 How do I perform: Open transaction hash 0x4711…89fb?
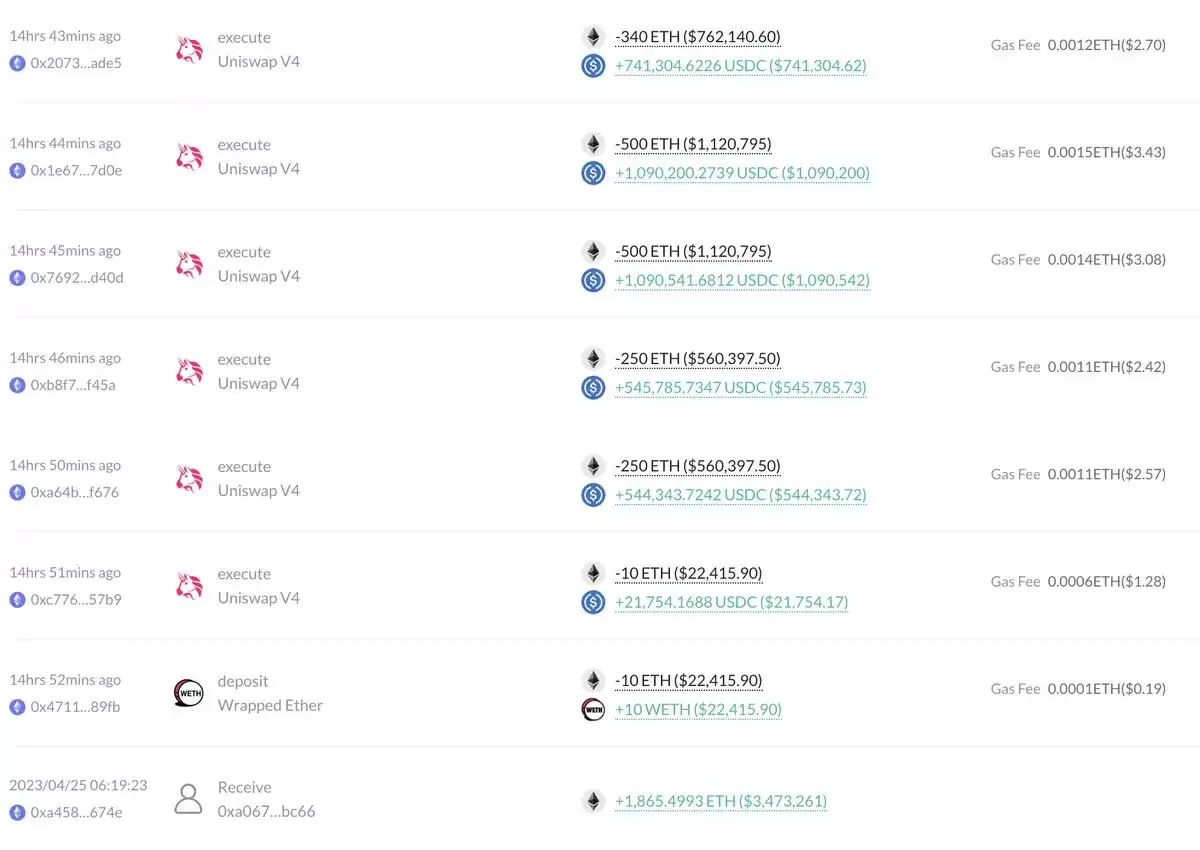coord(75,706)
